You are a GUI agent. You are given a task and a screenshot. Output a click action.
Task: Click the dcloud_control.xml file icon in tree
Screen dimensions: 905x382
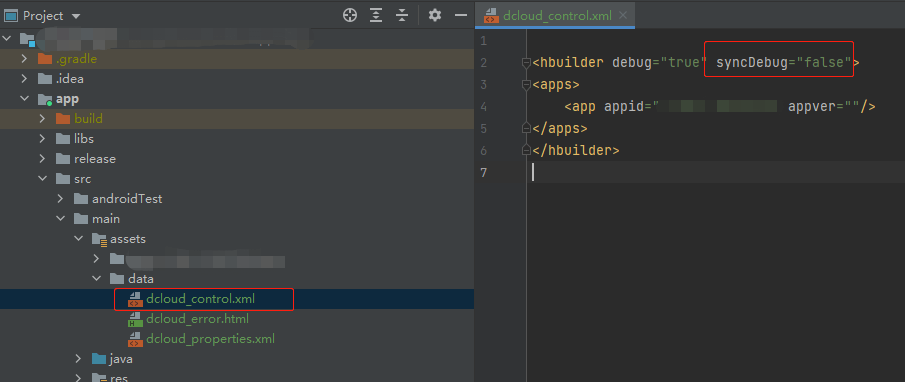(134, 299)
